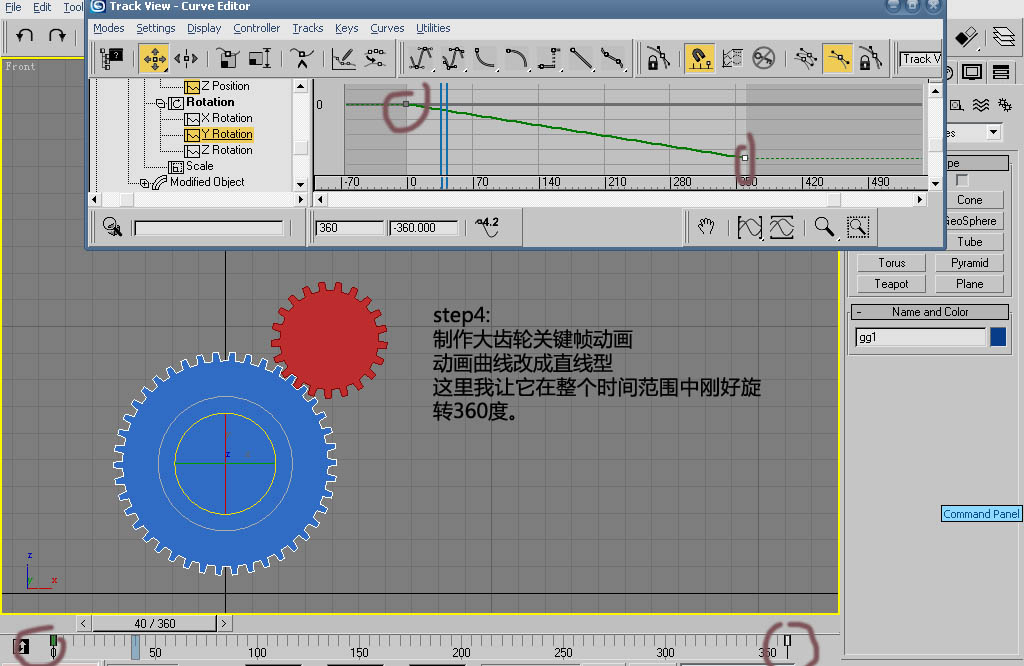1024x666 pixels.
Task: Open the Controller menu
Action: [257, 28]
